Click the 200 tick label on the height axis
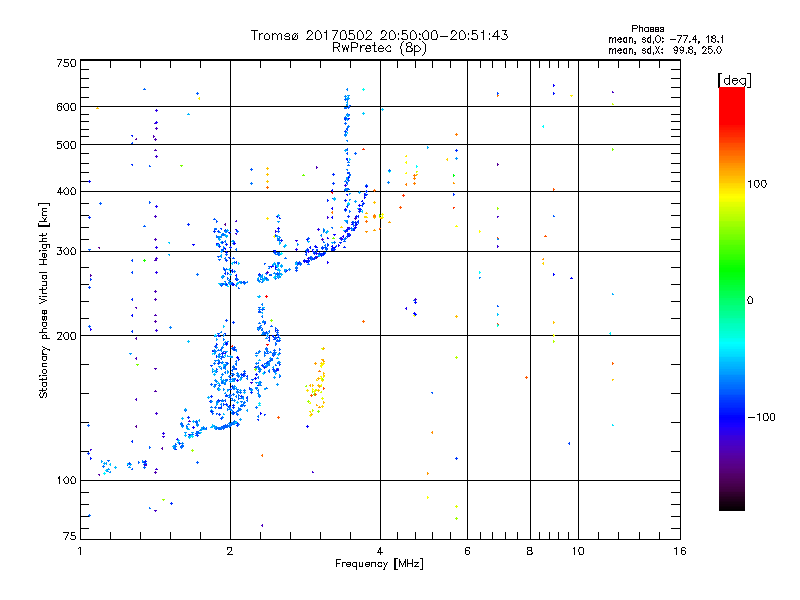The height and width of the screenshot is (600, 800). (x=66, y=336)
